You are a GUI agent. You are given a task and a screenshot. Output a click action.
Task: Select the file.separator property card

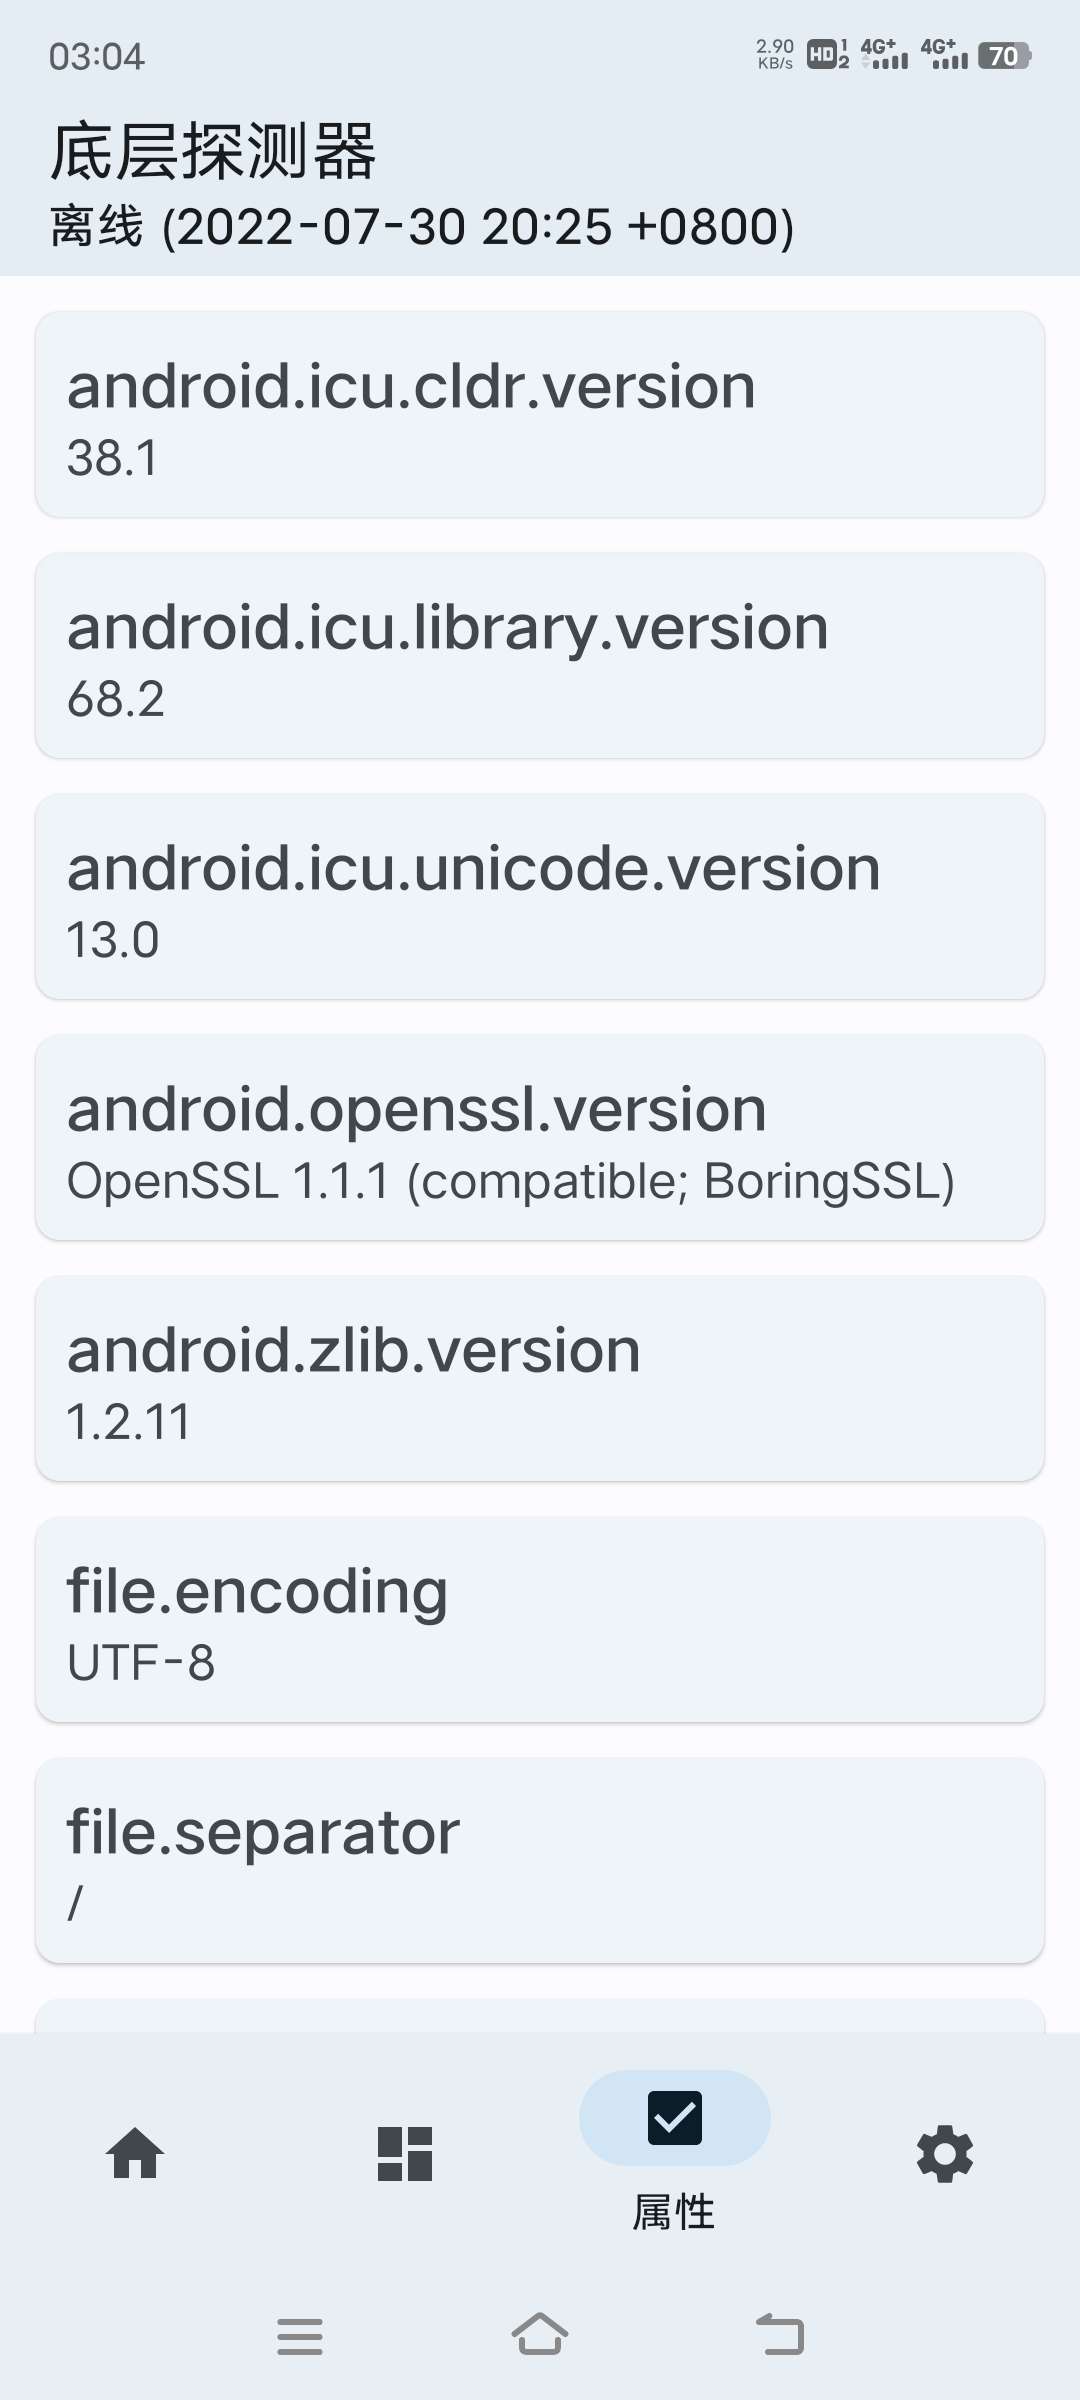click(540, 1860)
